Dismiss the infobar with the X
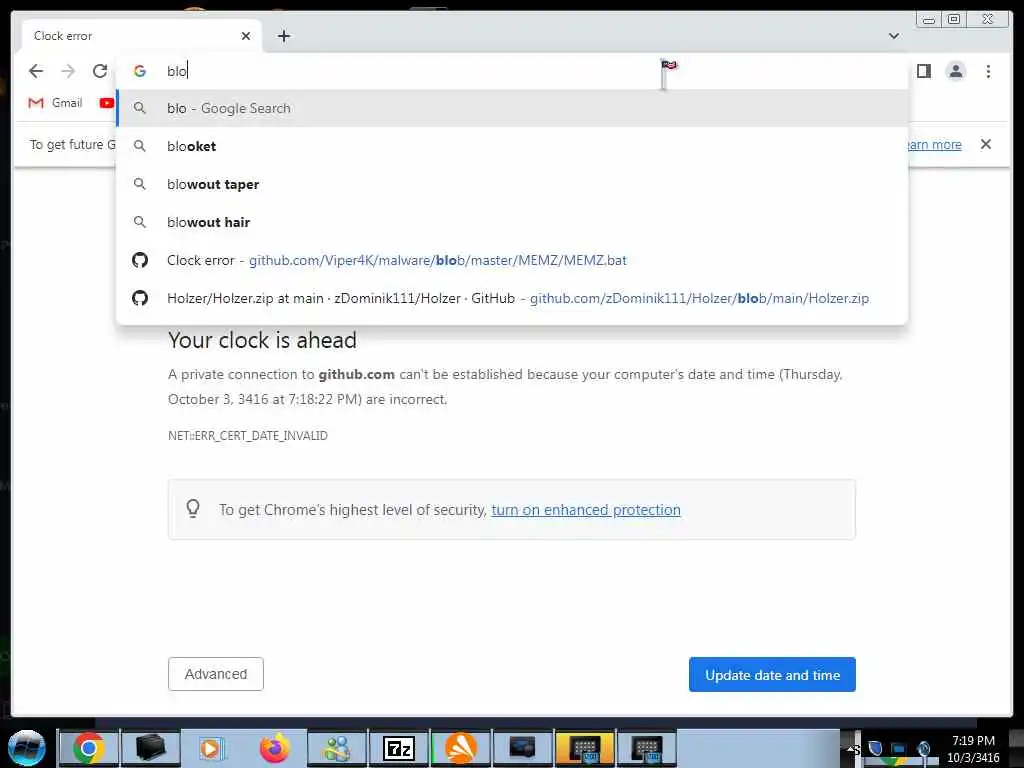 (x=985, y=144)
